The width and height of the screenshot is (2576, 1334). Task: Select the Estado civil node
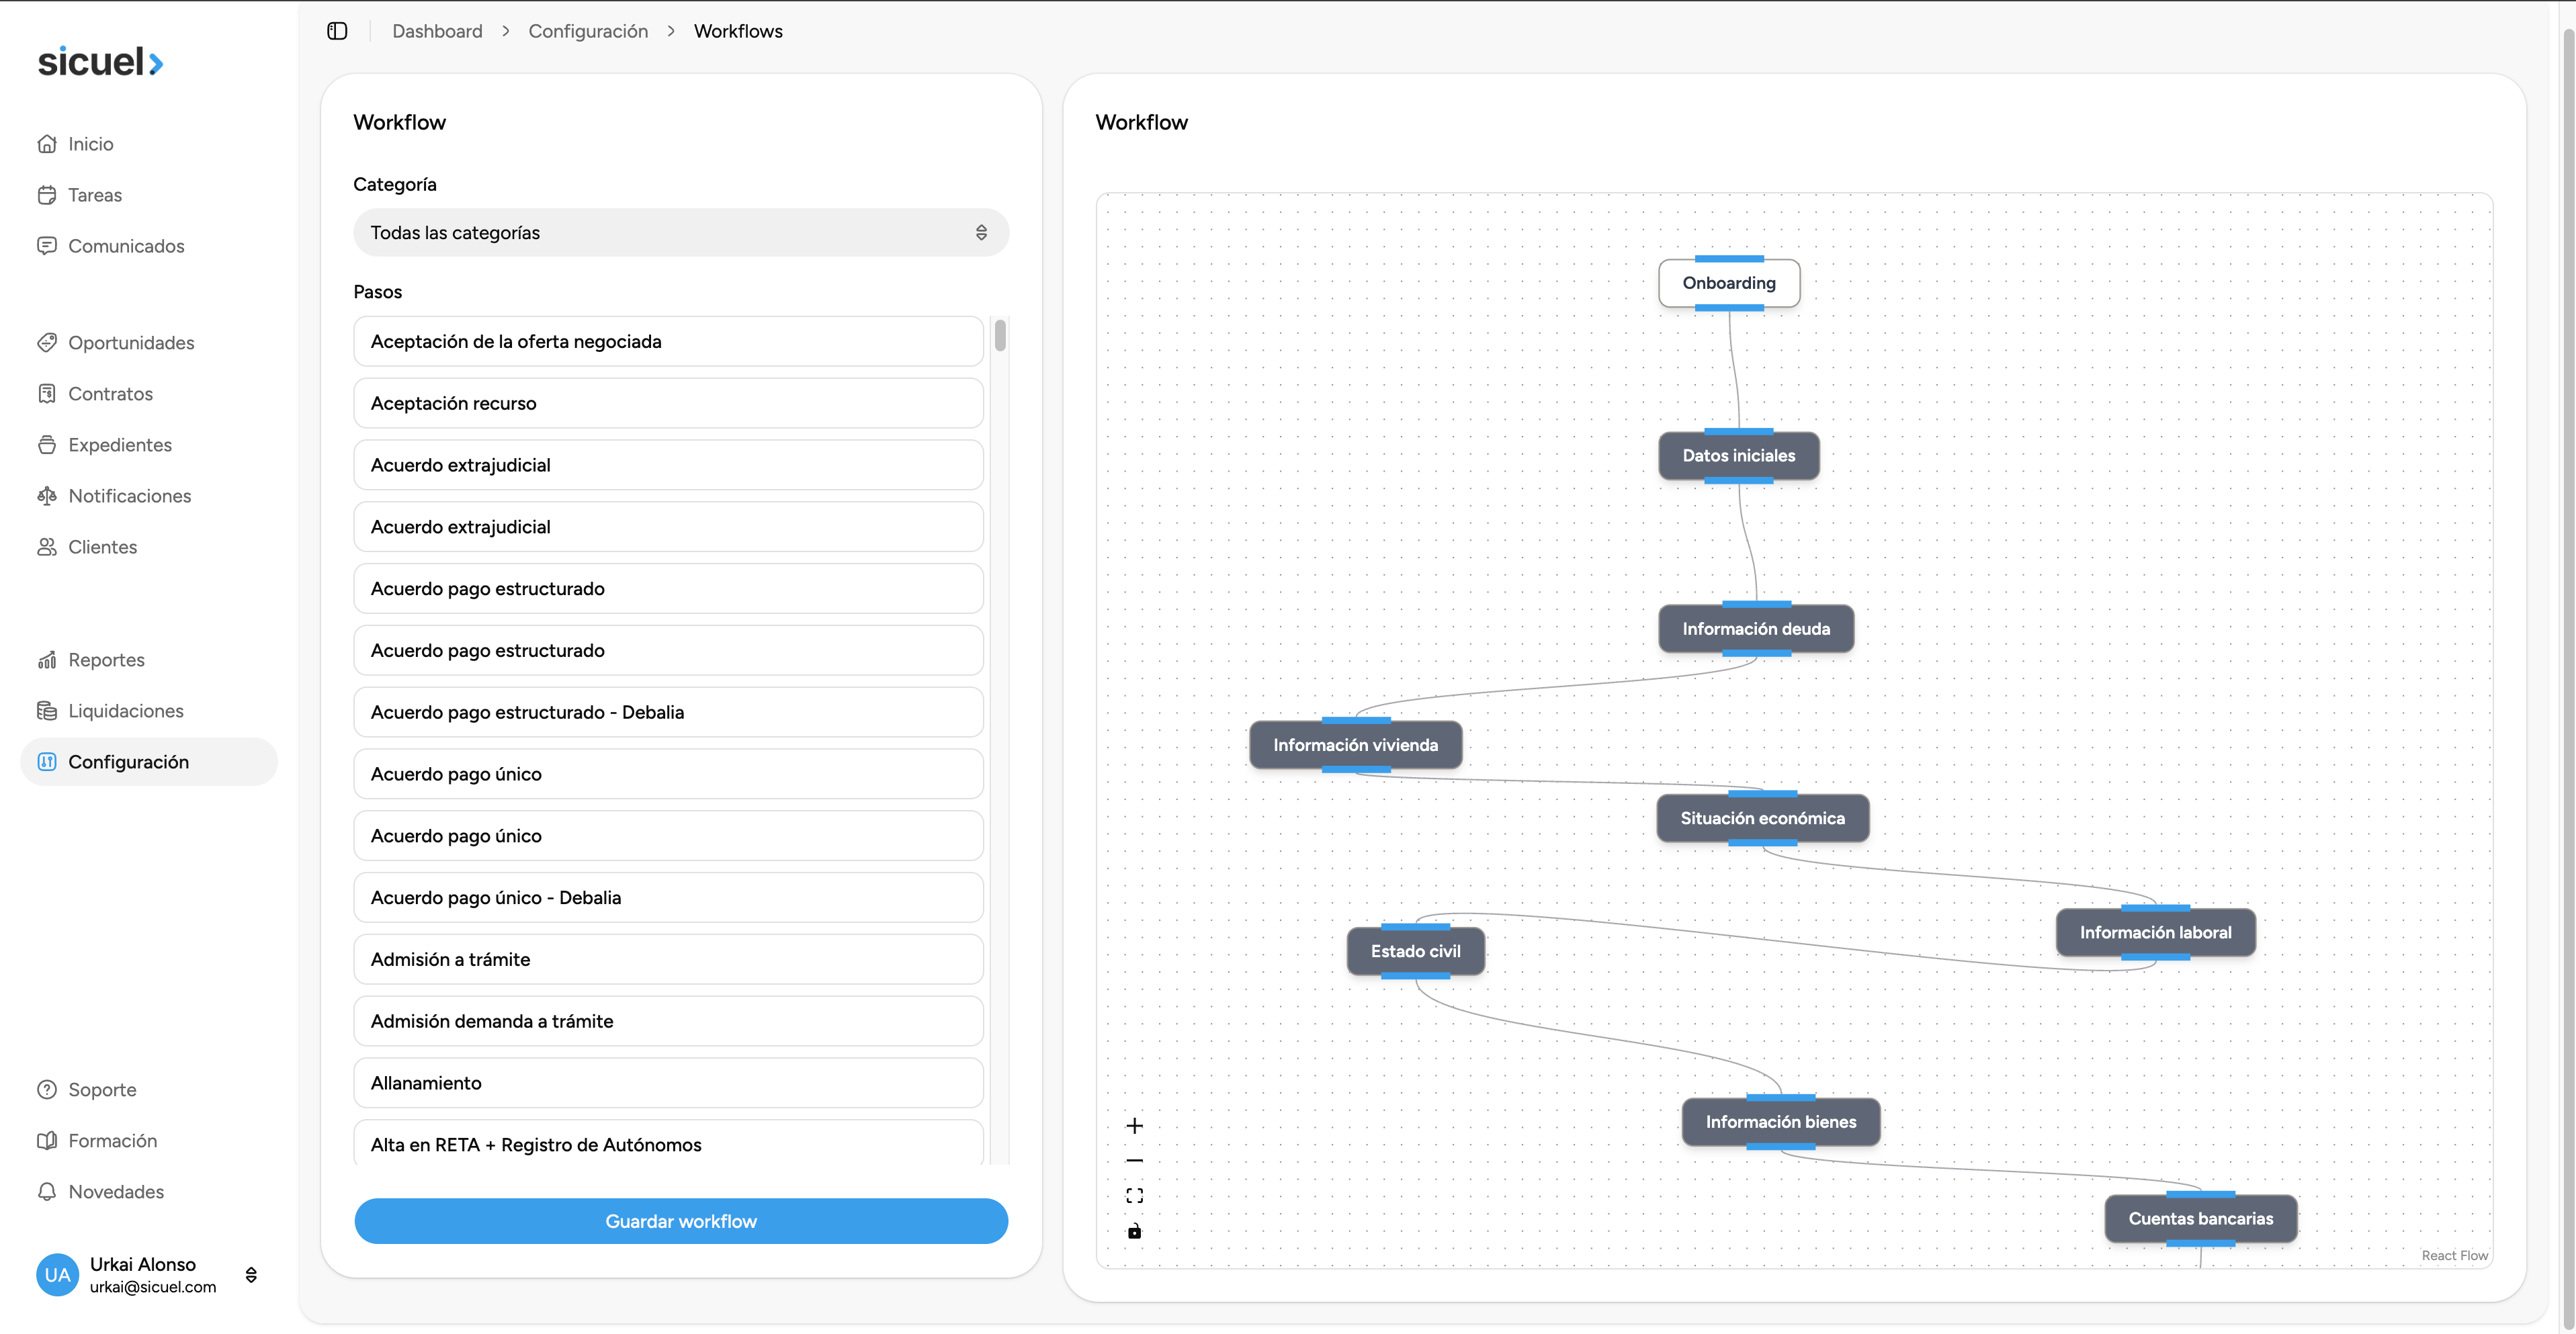click(x=1416, y=951)
